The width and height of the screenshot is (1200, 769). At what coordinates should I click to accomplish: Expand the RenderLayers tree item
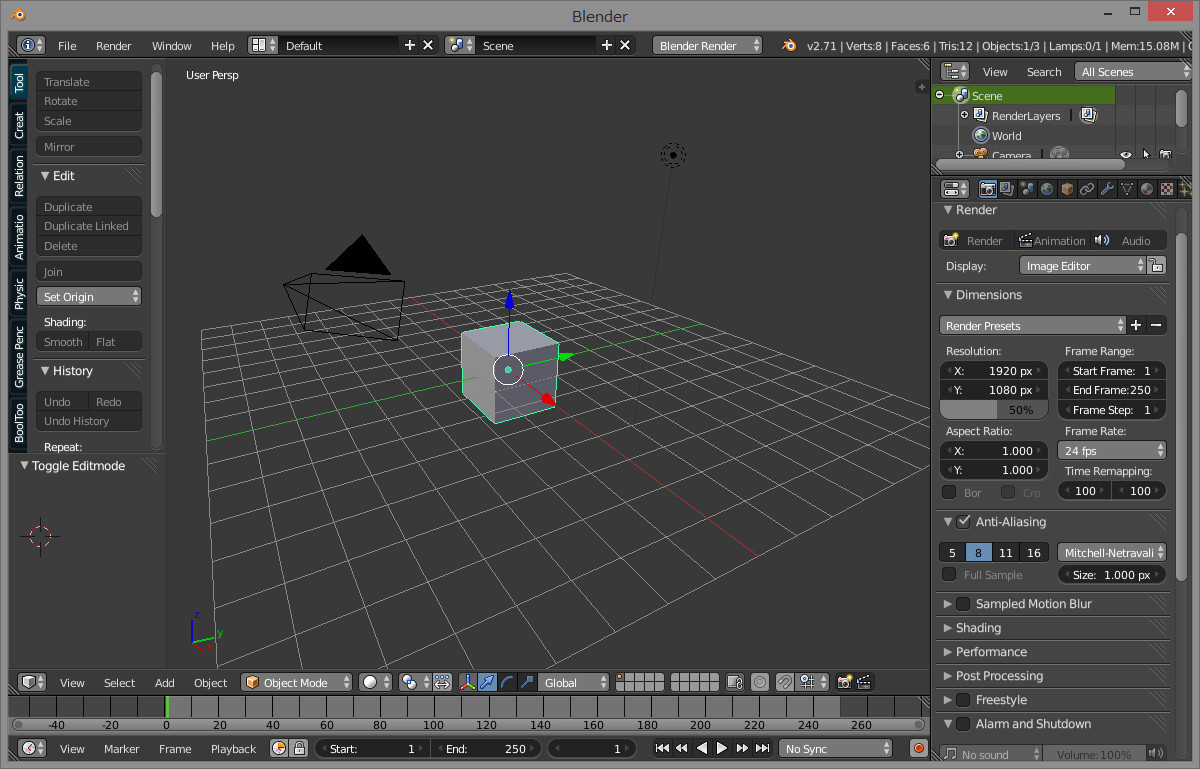tap(964, 115)
